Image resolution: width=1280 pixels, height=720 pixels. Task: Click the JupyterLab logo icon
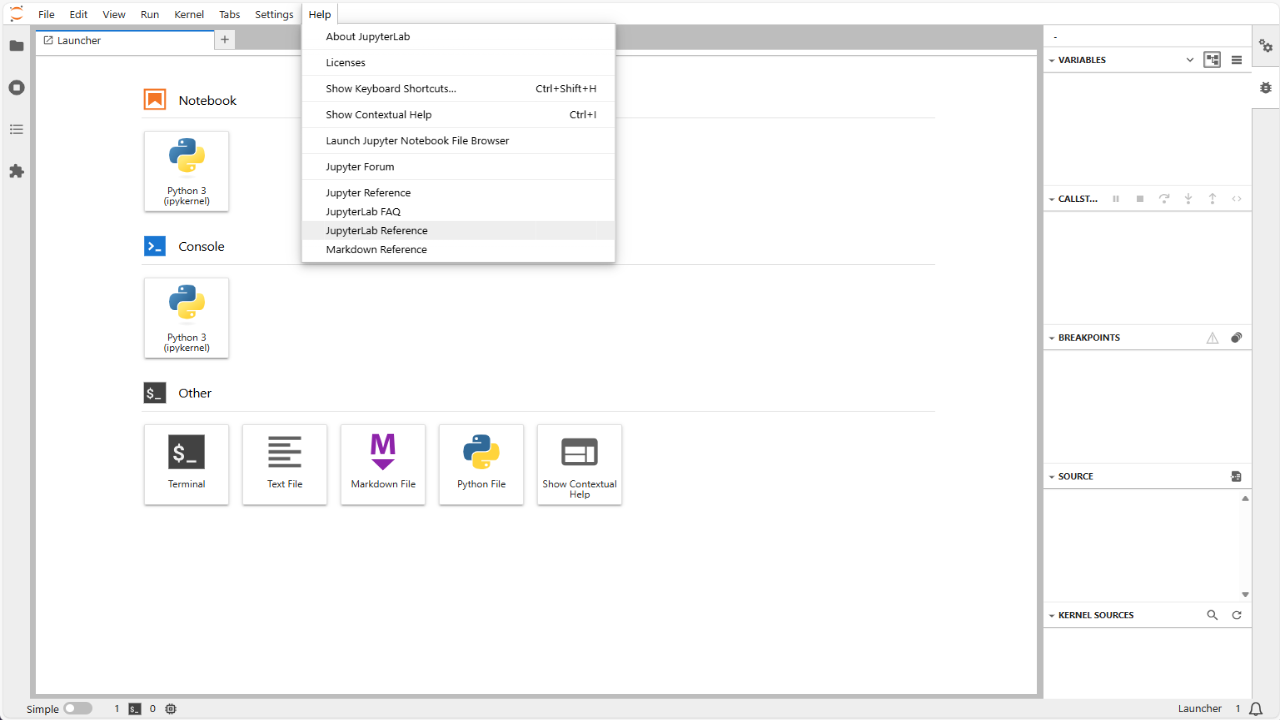click(x=16, y=14)
